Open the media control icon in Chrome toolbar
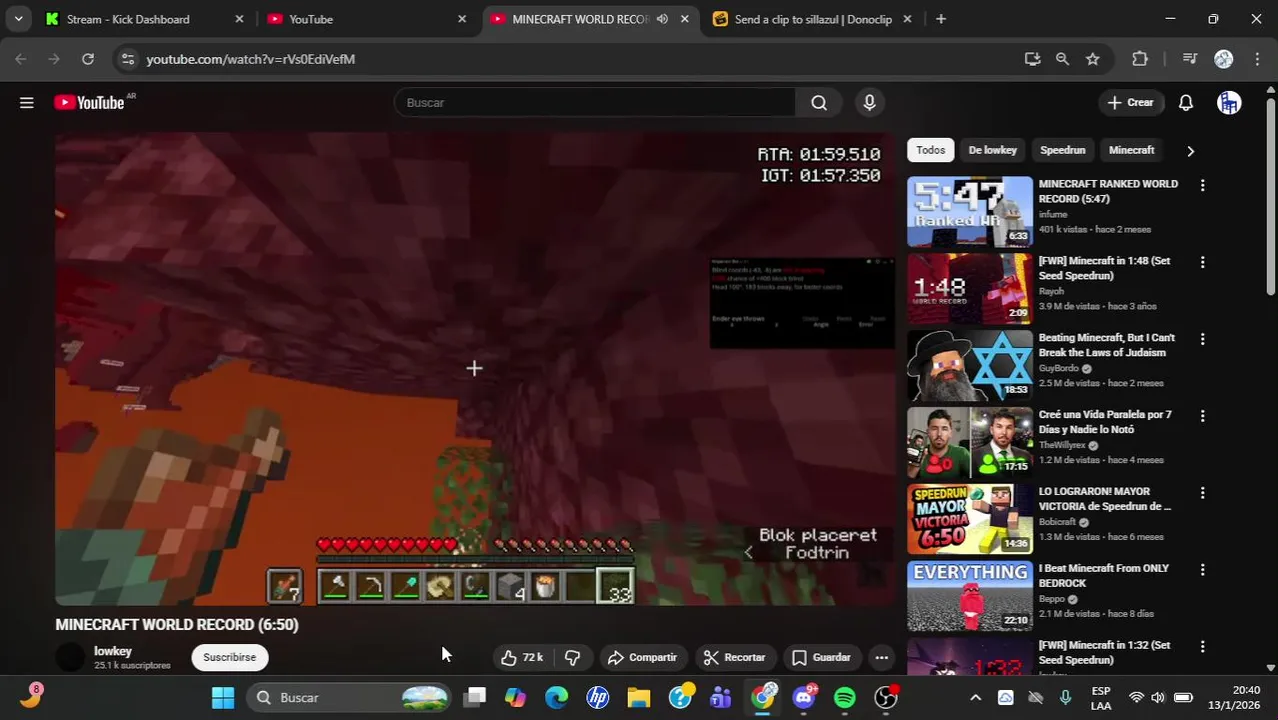 coord(1189,59)
